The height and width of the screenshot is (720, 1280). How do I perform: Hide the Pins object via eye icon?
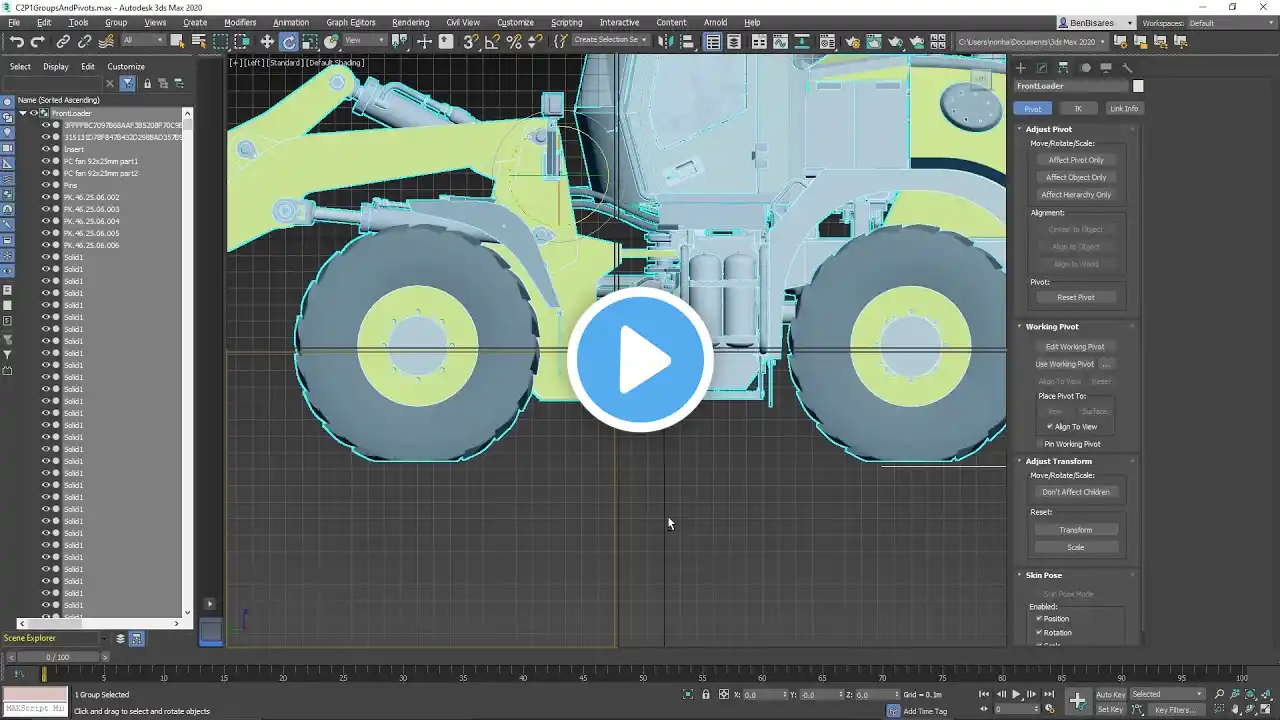tap(45, 185)
